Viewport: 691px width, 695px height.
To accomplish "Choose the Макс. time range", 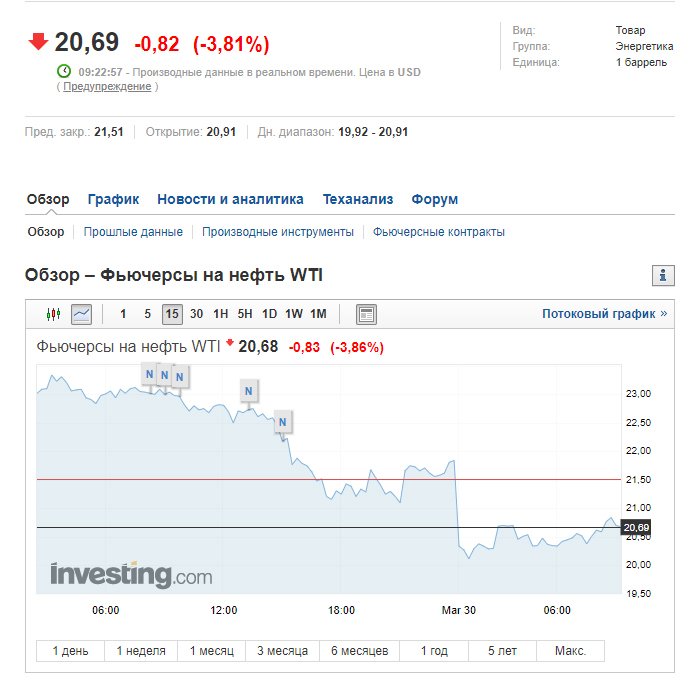I will (x=570, y=651).
